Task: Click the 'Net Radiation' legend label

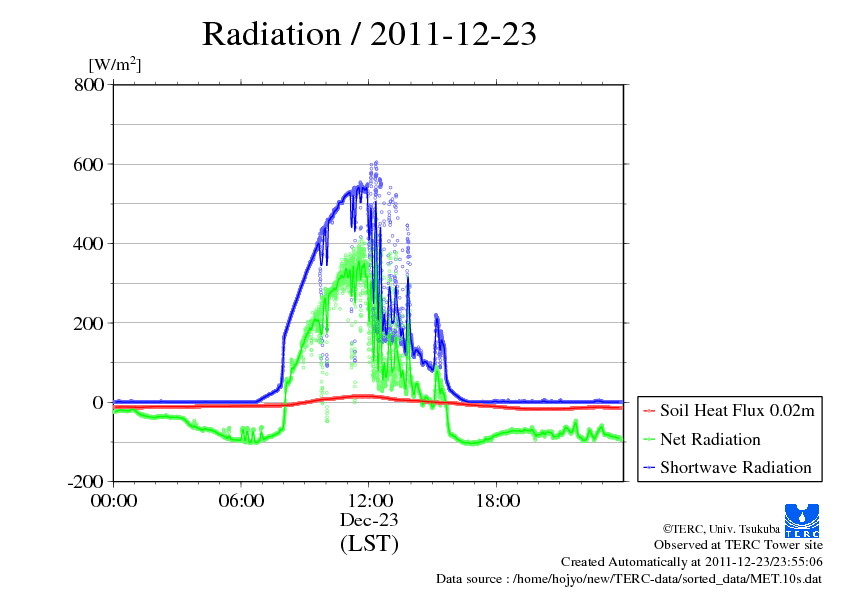Action: click(710, 439)
